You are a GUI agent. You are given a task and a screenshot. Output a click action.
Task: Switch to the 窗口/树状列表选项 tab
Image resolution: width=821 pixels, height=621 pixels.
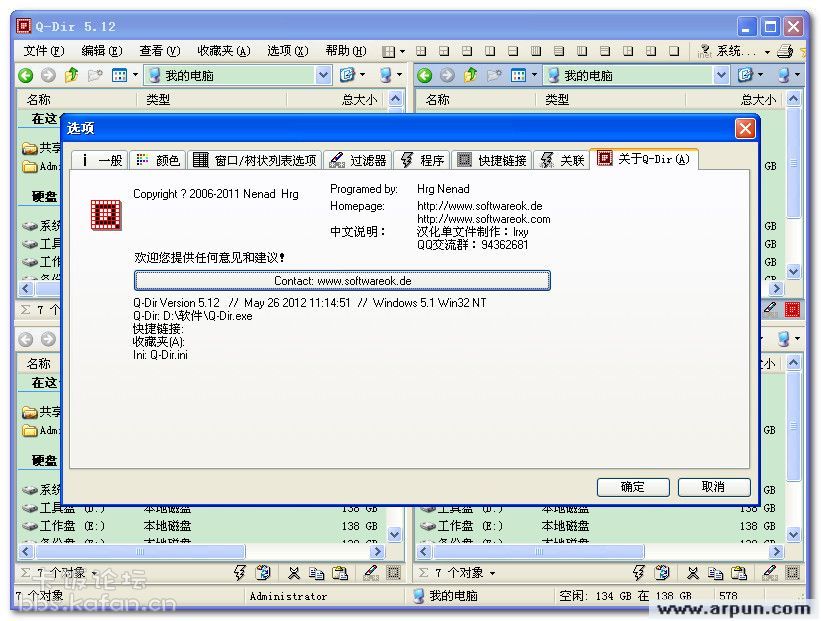click(254, 160)
